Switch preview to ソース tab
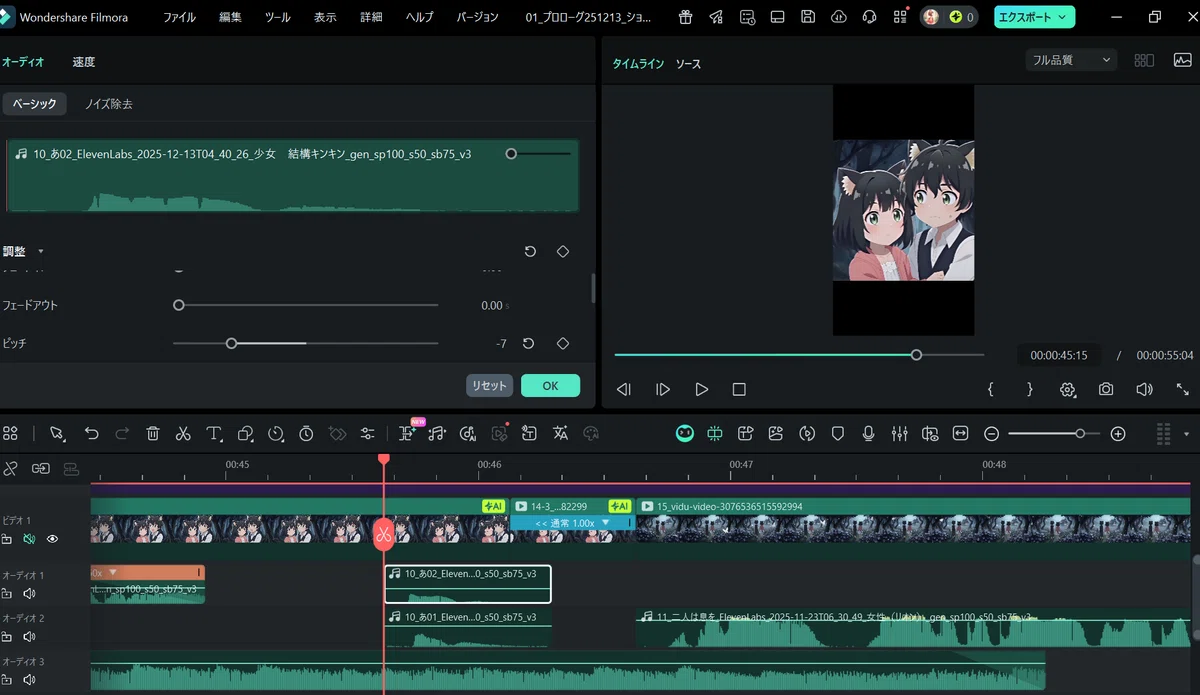1200x695 pixels. click(x=688, y=64)
